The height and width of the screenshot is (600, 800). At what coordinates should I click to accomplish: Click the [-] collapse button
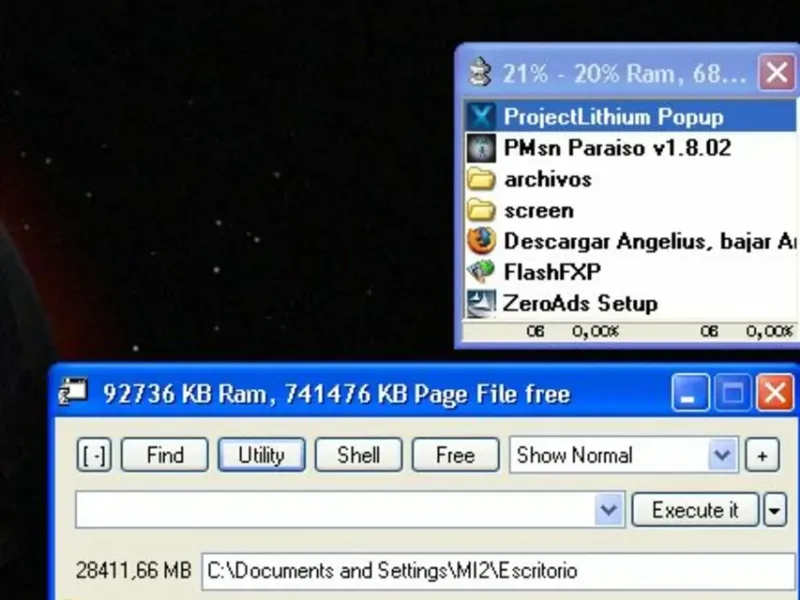[94, 455]
